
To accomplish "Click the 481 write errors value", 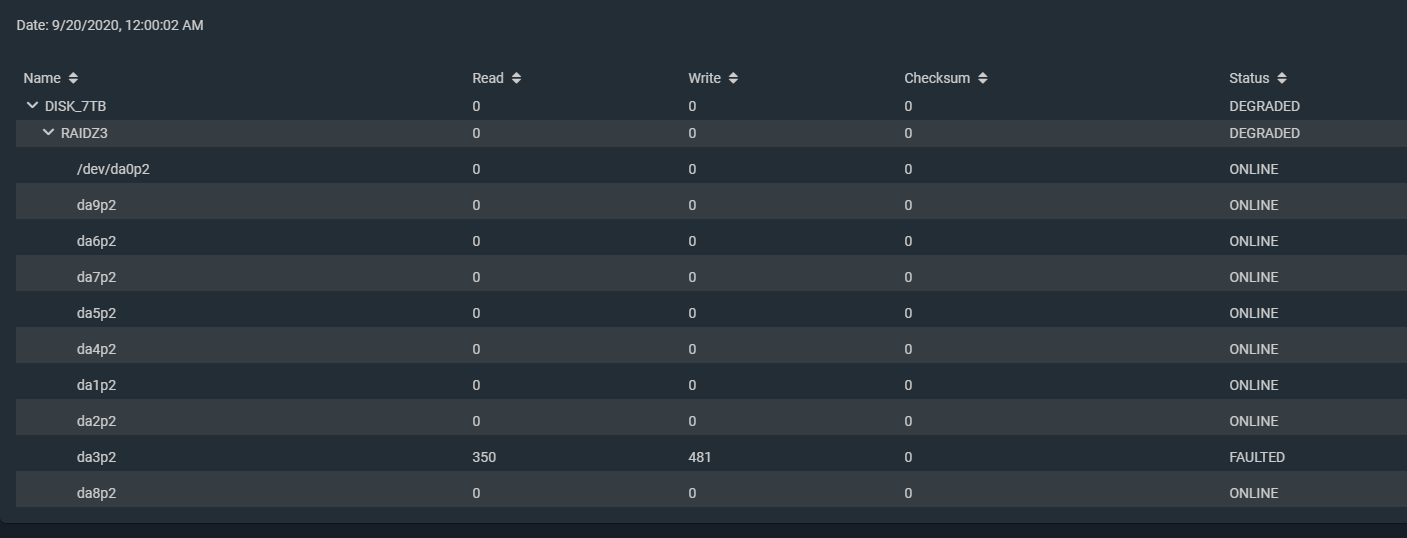I will pyautogui.click(x=700, y=457).
